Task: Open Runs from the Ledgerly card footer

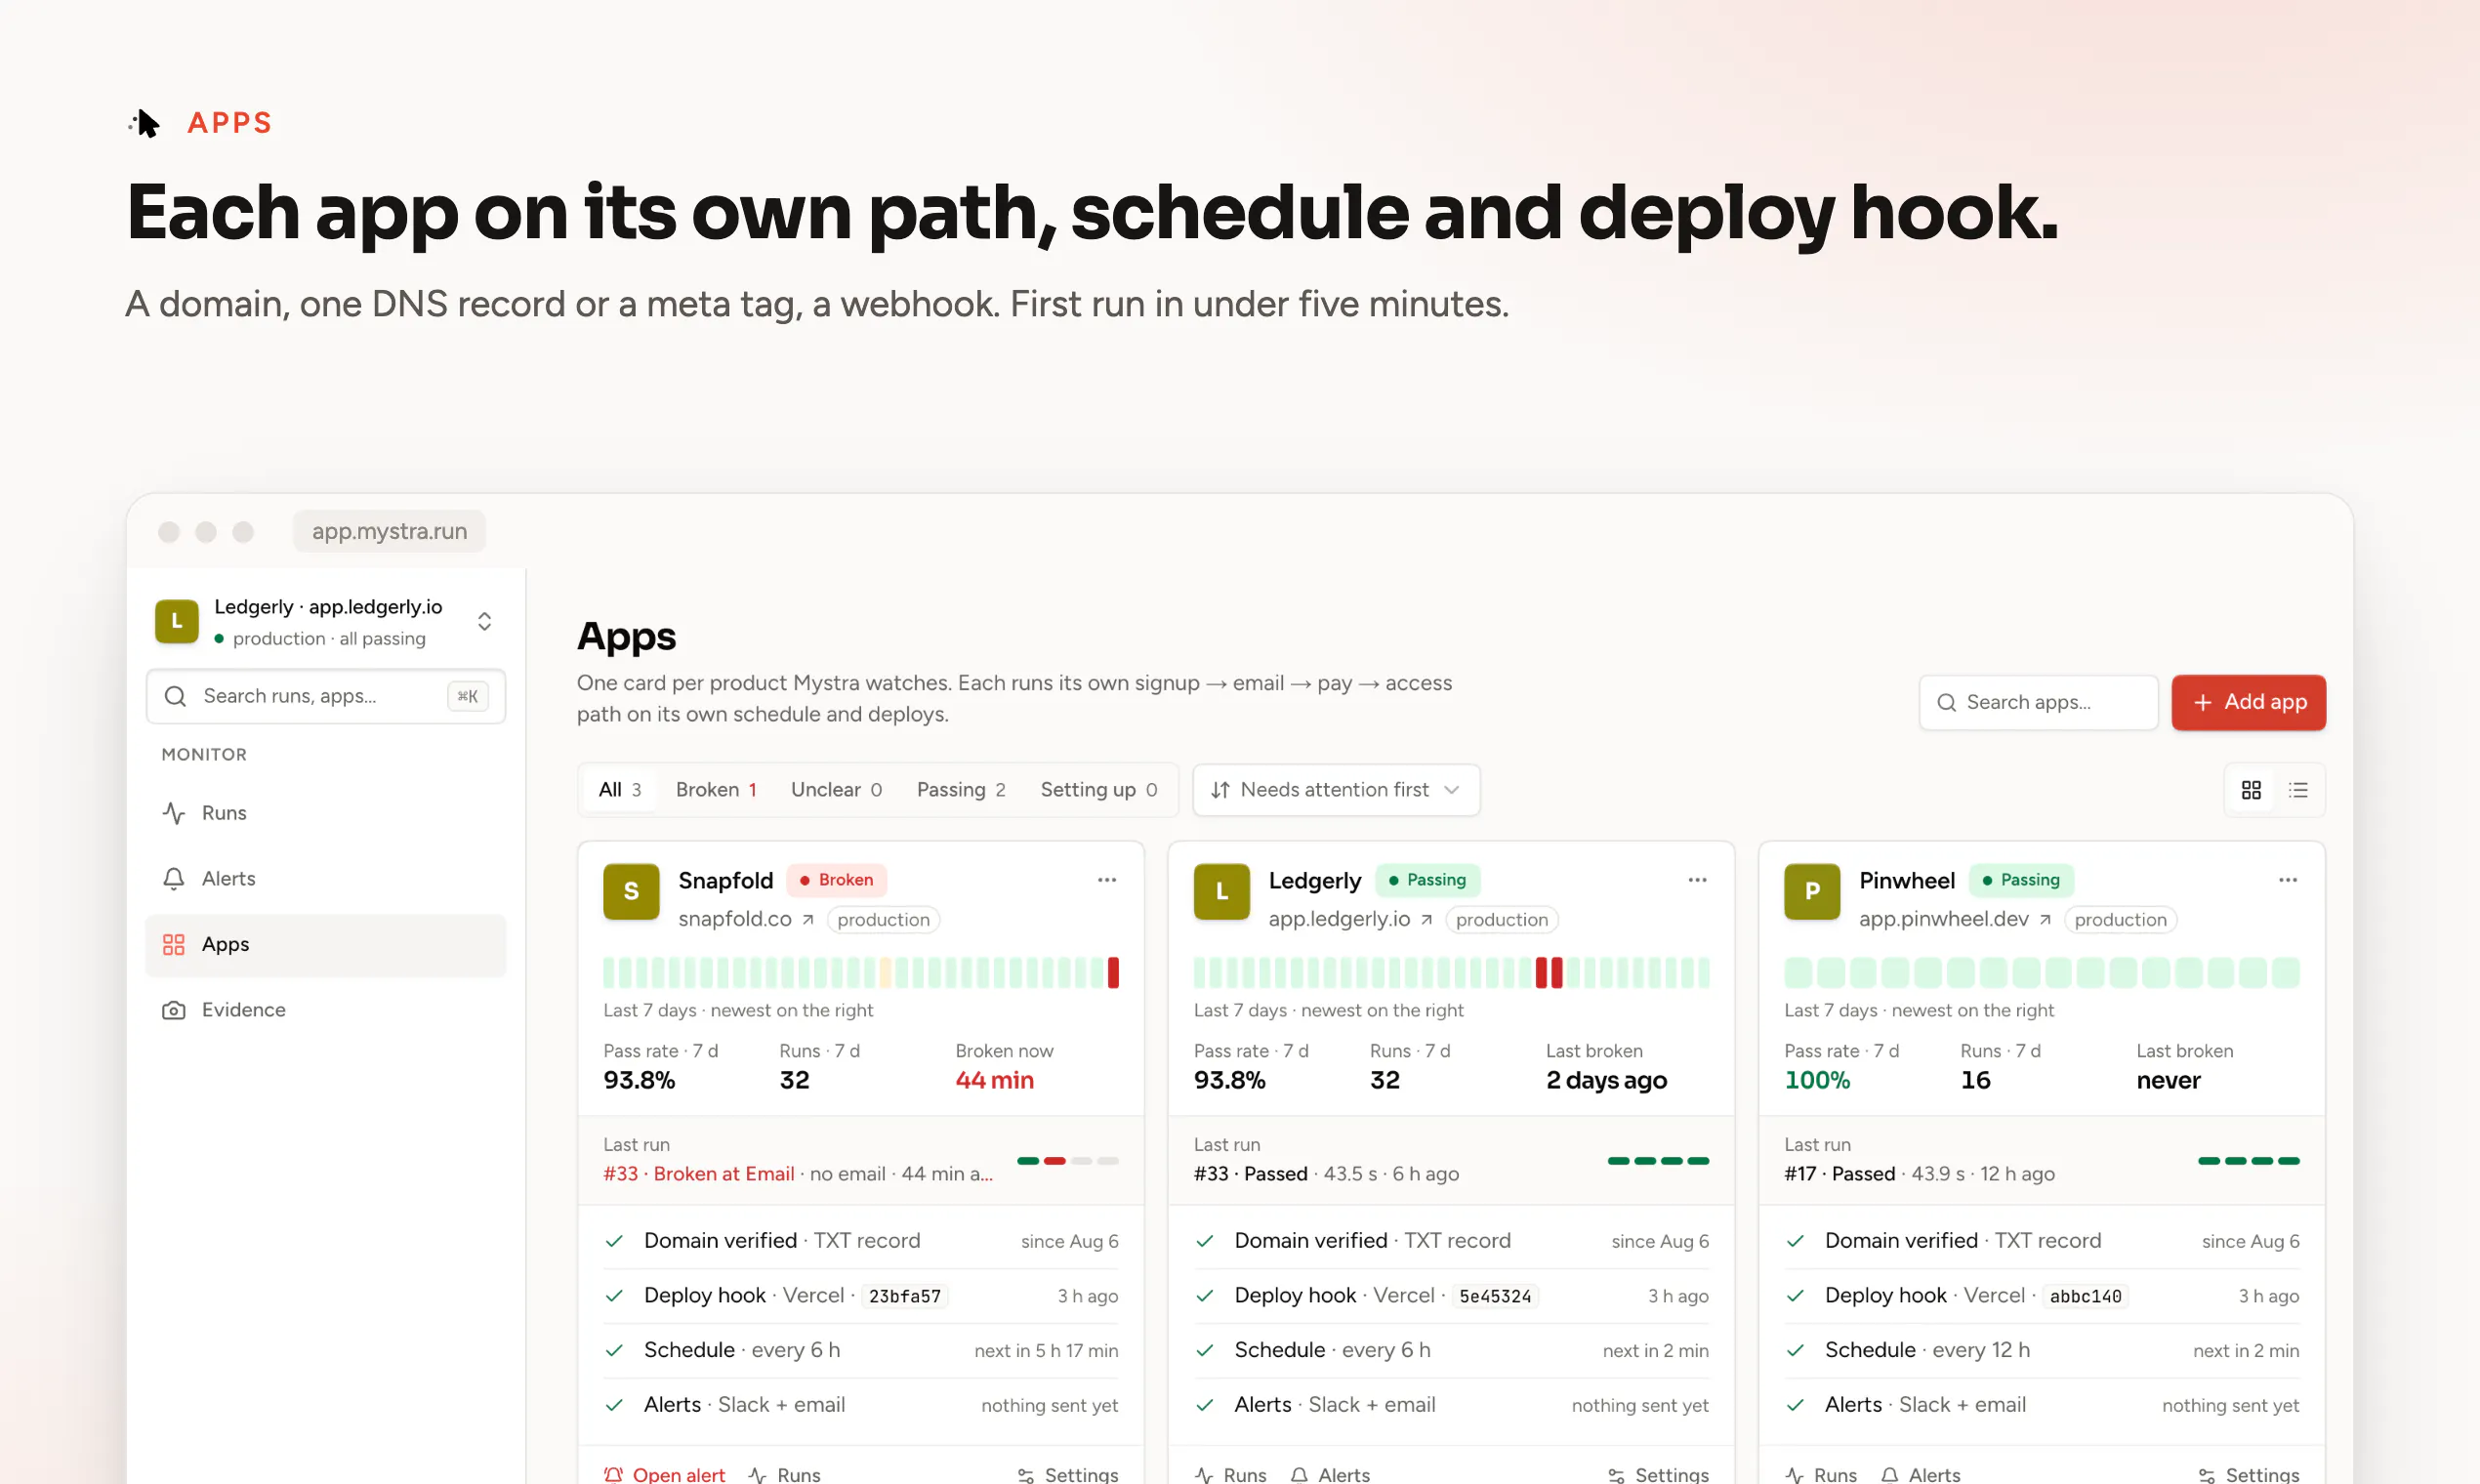Action: click(x=1231, y=1474)
